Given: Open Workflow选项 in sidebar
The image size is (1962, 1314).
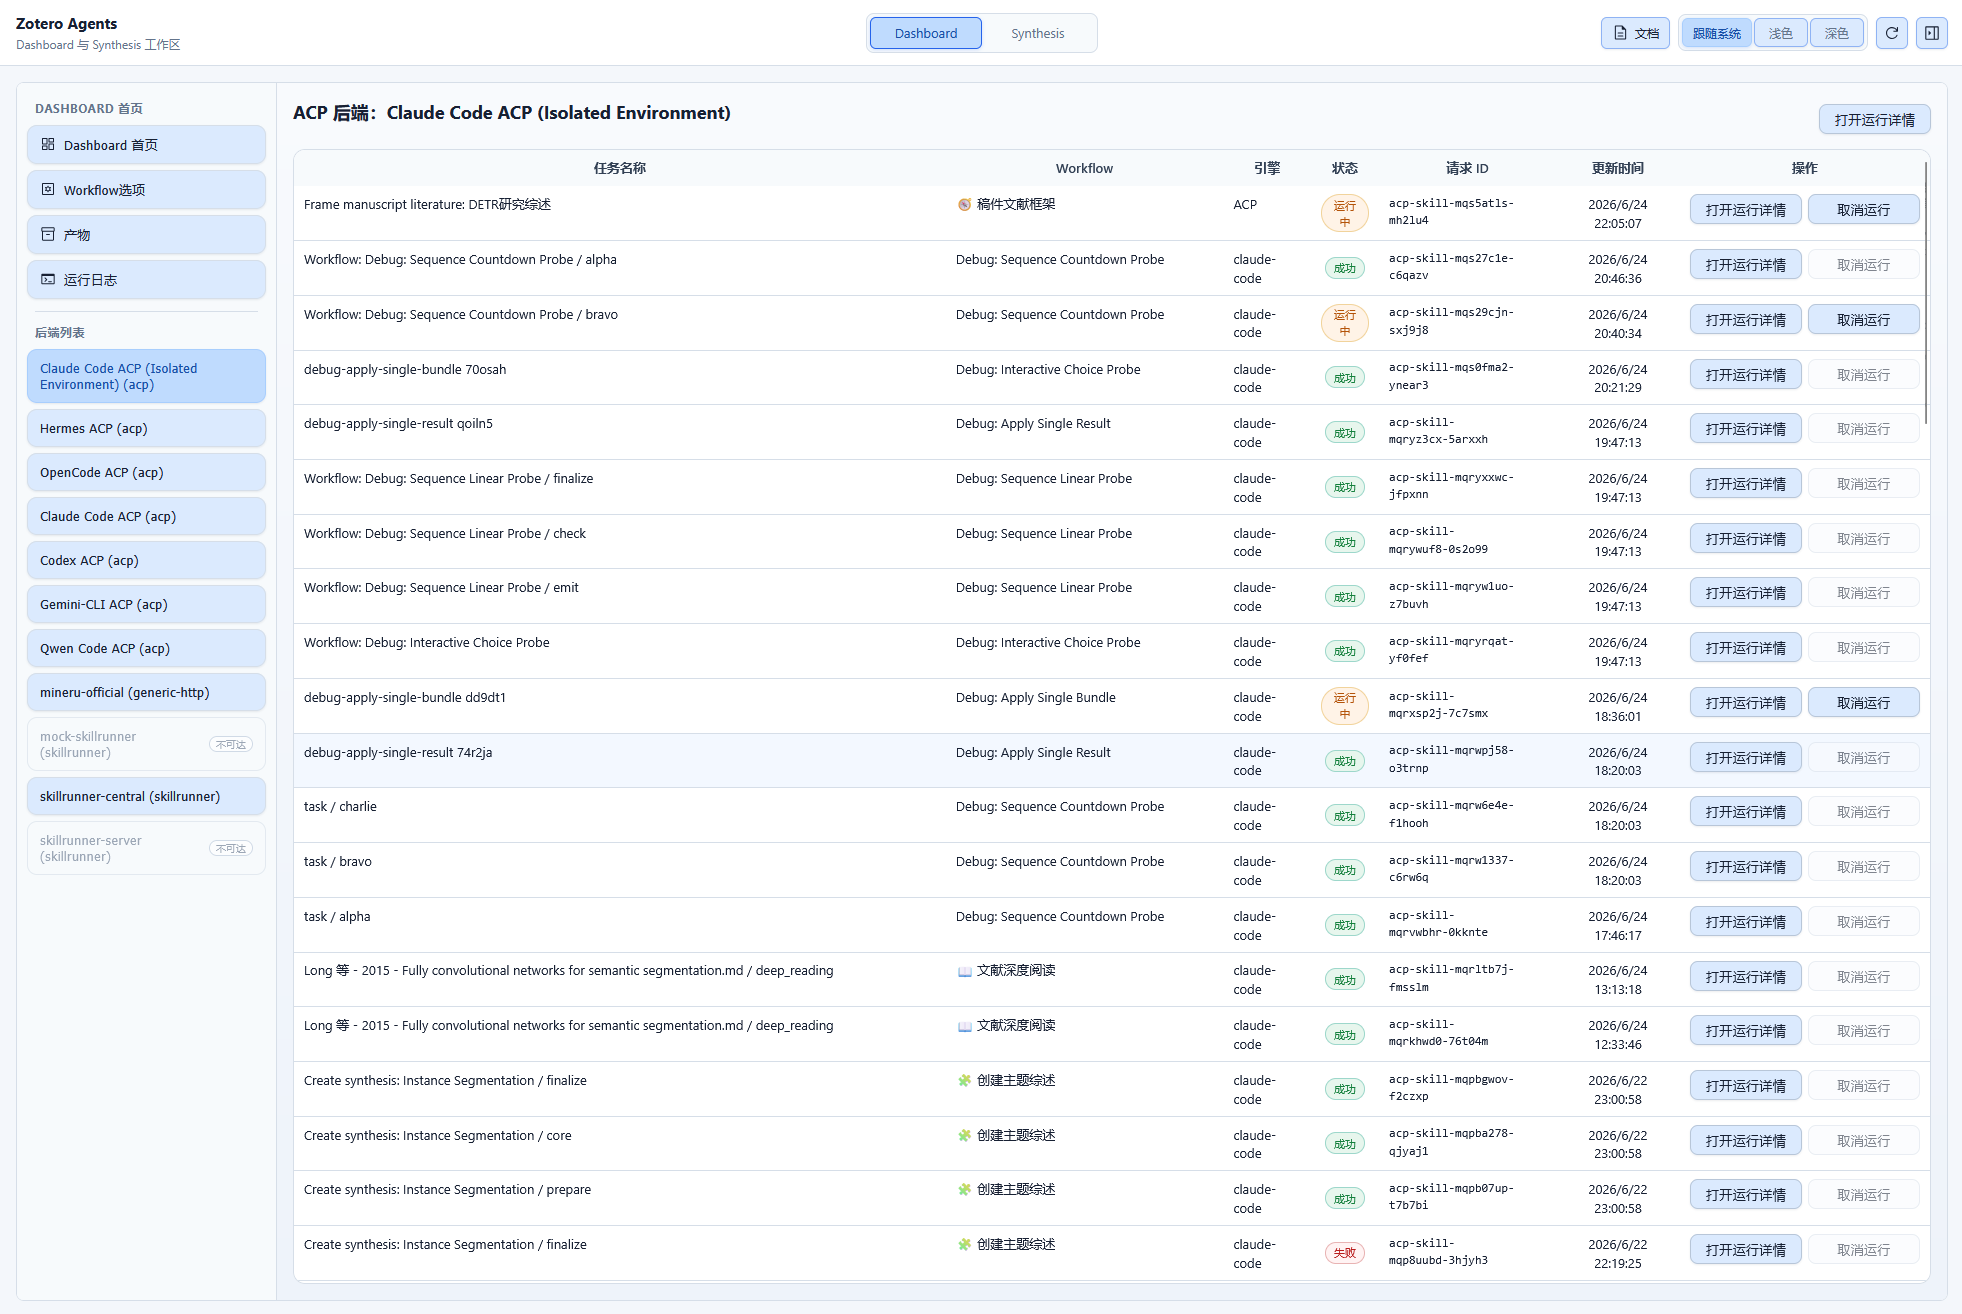Looking at the screenshot, I should click(x=146, y=190).
